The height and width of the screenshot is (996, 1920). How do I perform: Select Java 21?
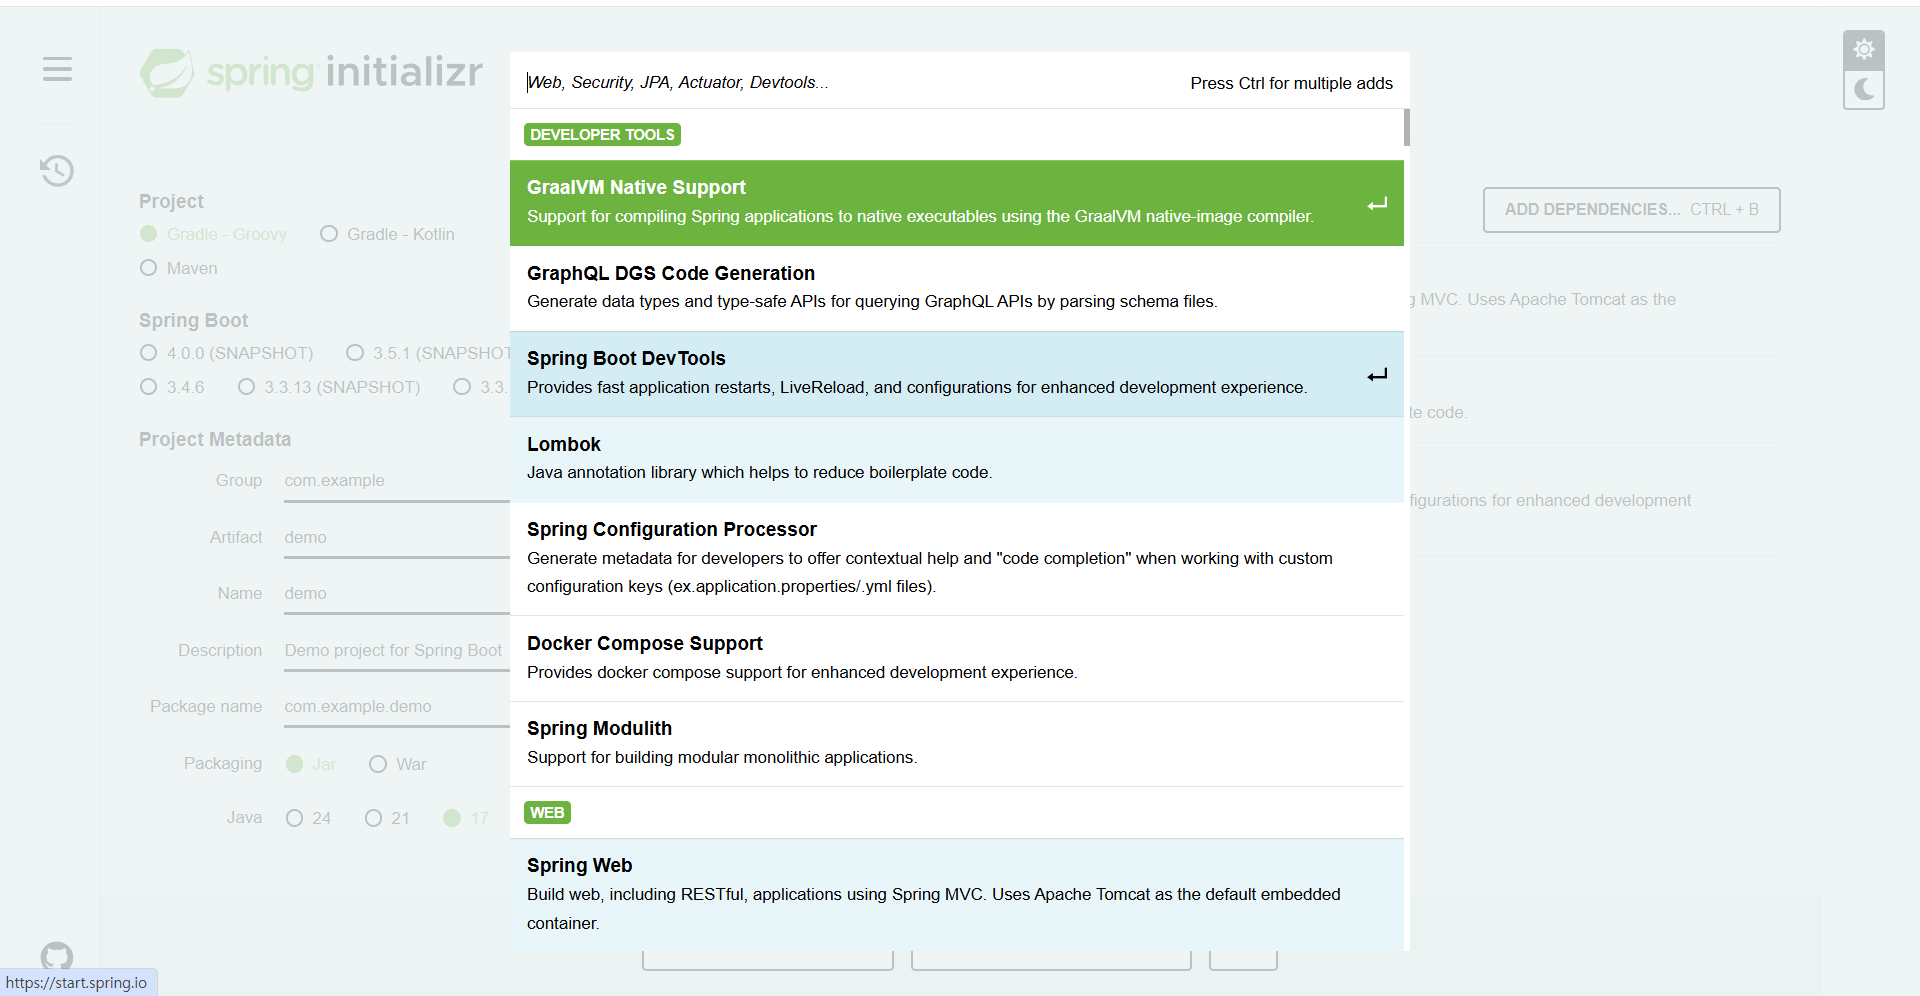pos(387,818)
